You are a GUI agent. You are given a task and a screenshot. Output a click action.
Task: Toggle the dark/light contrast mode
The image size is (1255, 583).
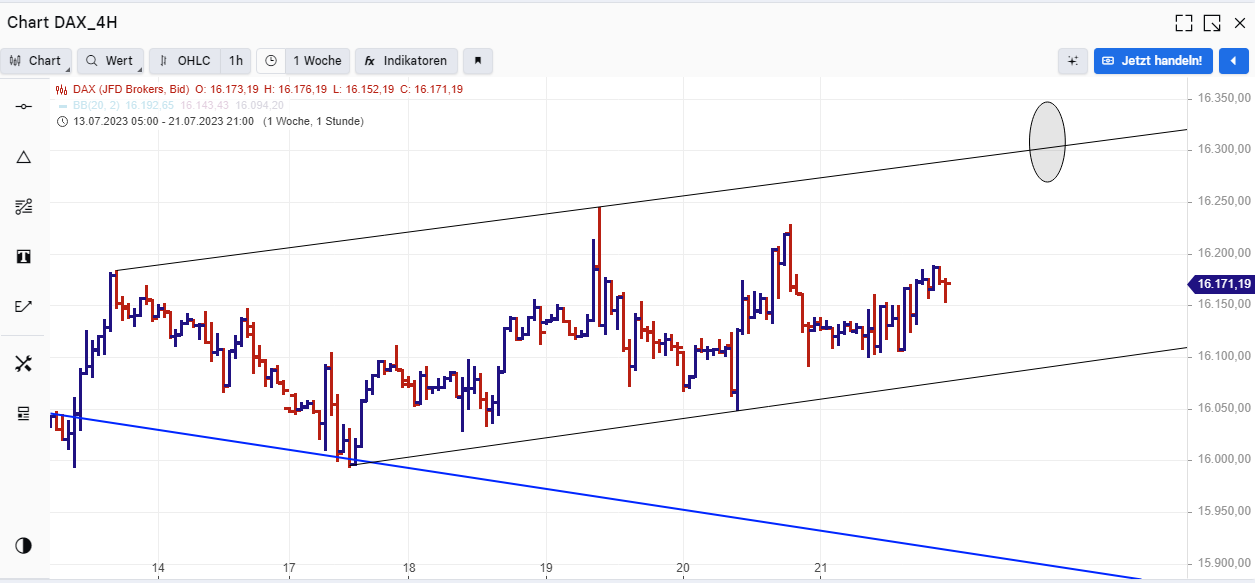[x=24, y=545]
